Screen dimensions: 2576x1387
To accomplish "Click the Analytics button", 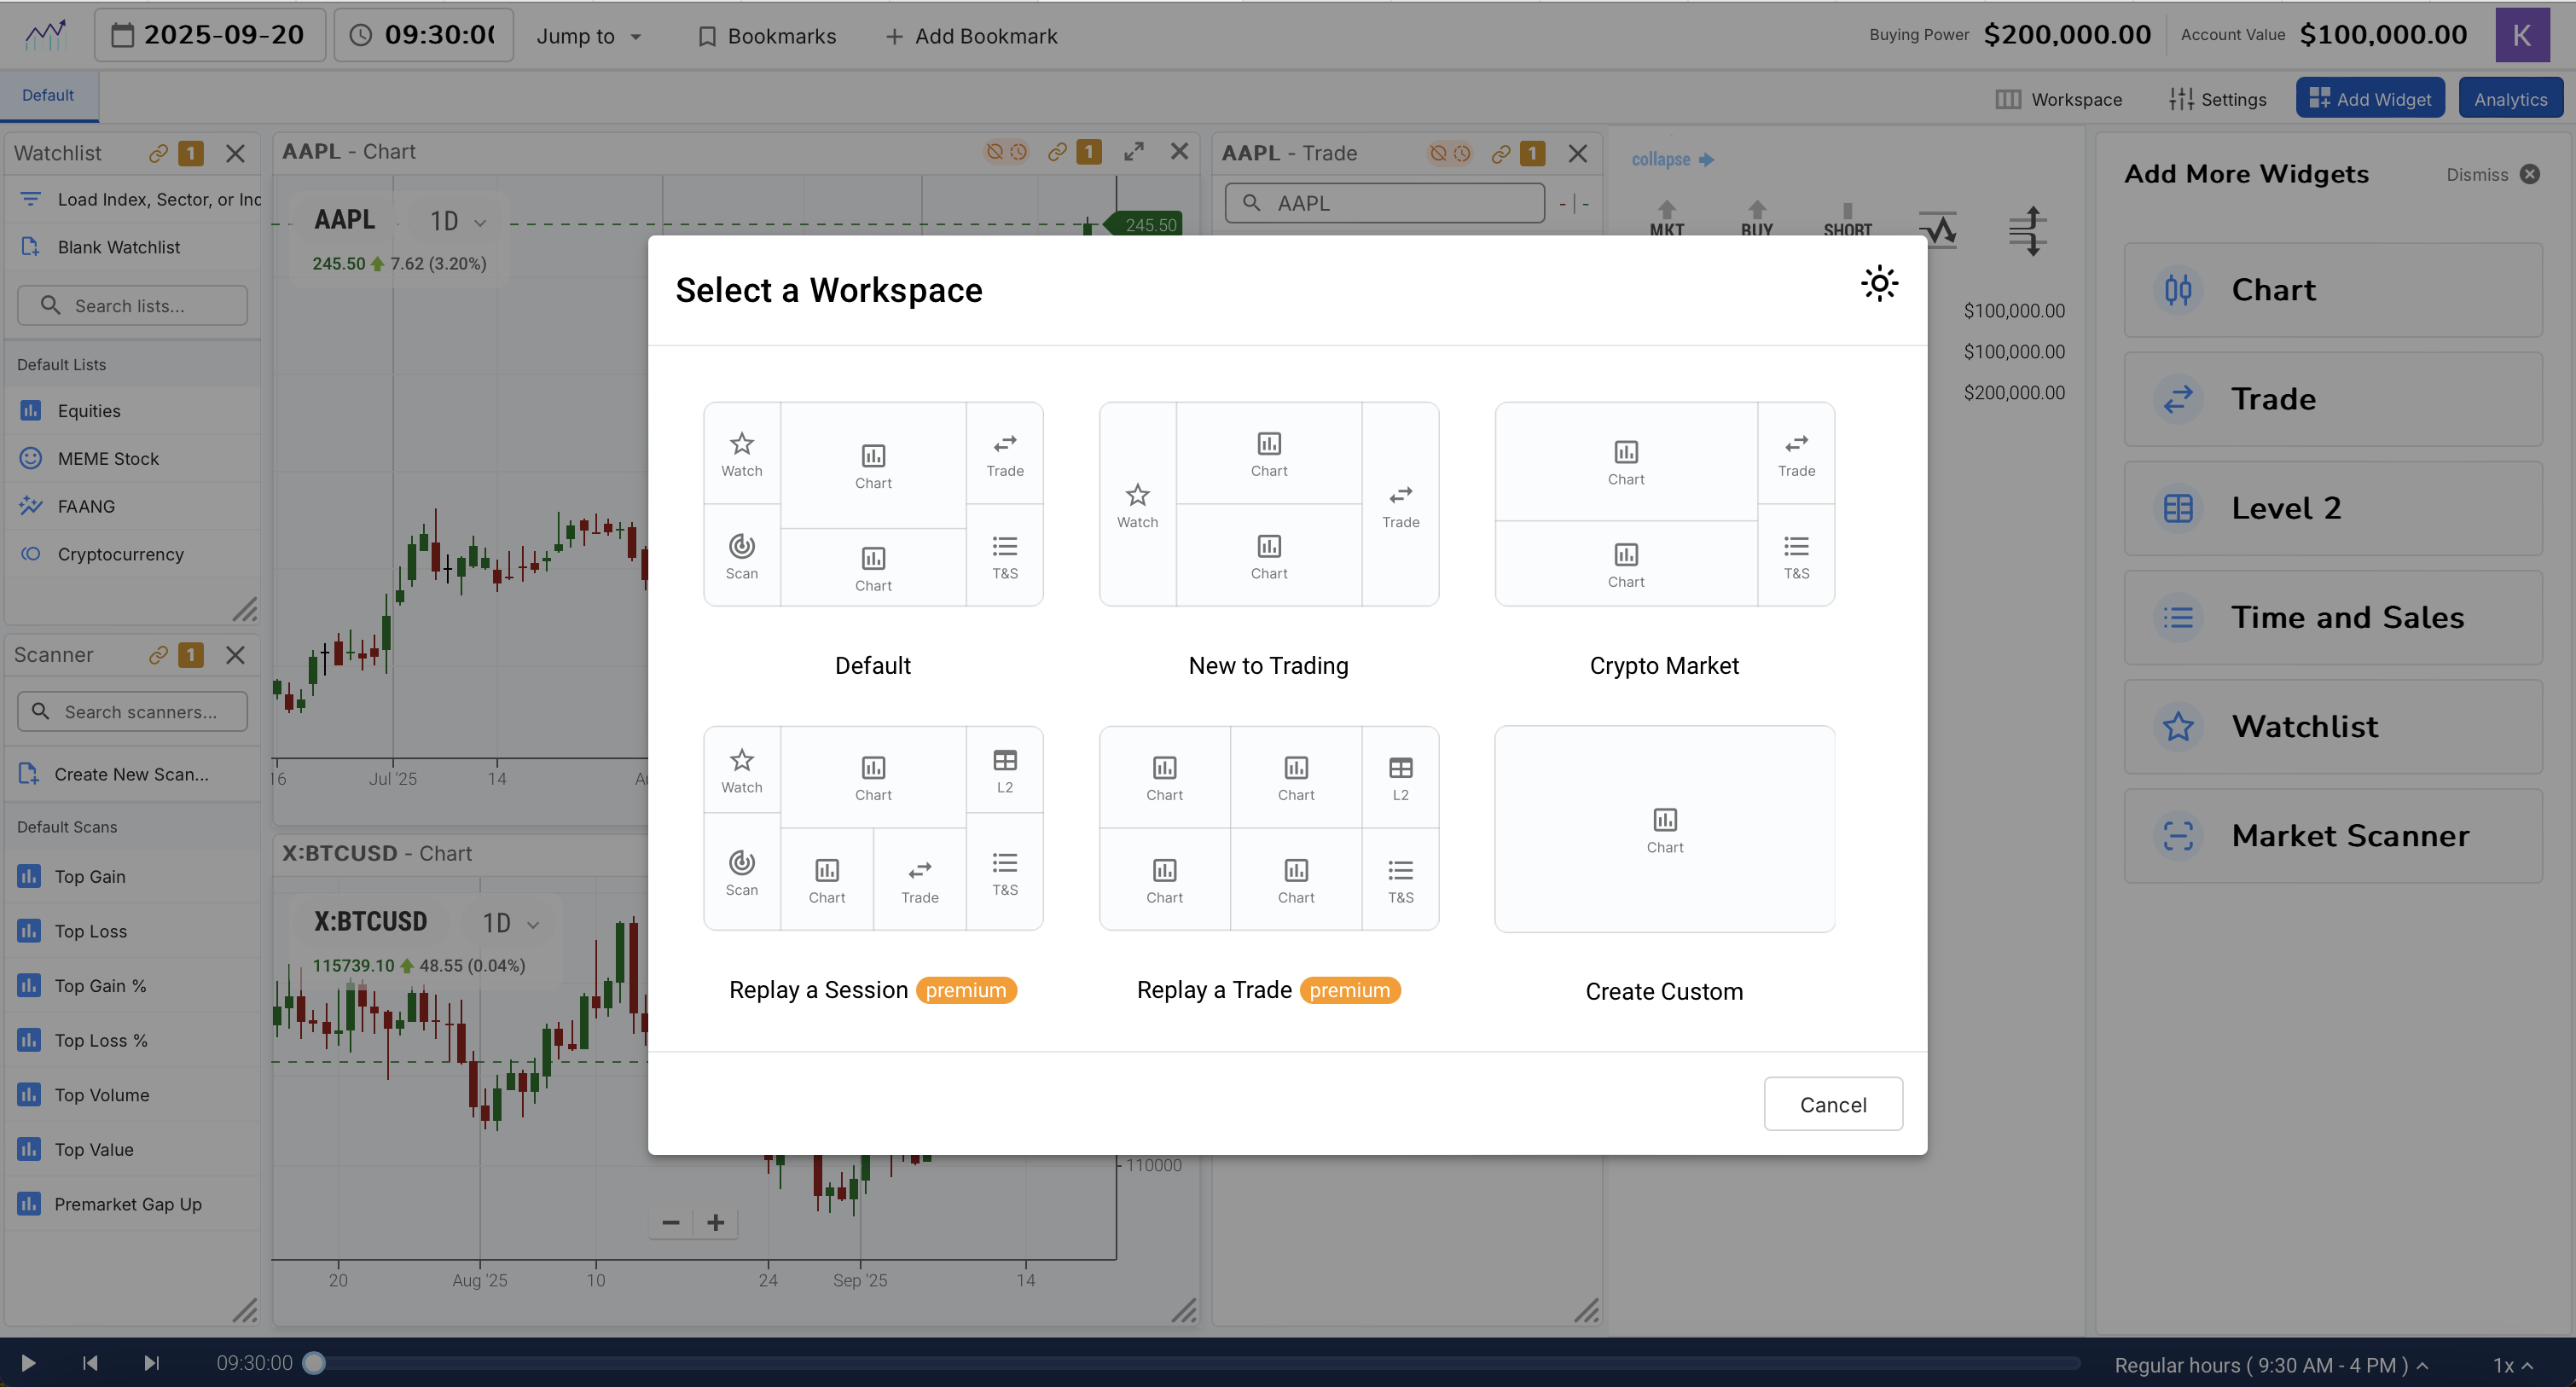I will (2509, 99).
